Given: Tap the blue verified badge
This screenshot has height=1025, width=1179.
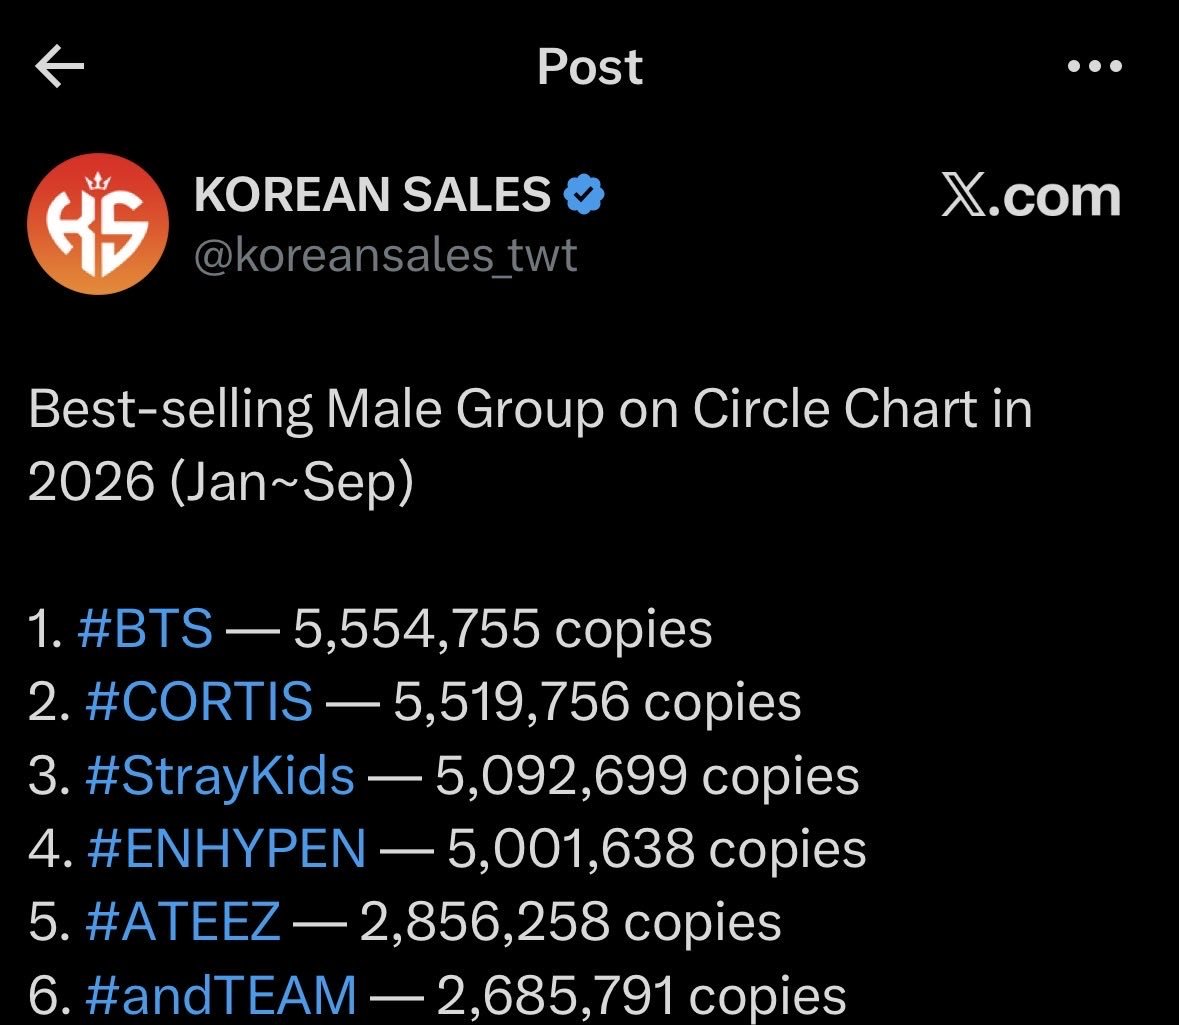Looking at the screenshot, I should (x=584, y=195).
